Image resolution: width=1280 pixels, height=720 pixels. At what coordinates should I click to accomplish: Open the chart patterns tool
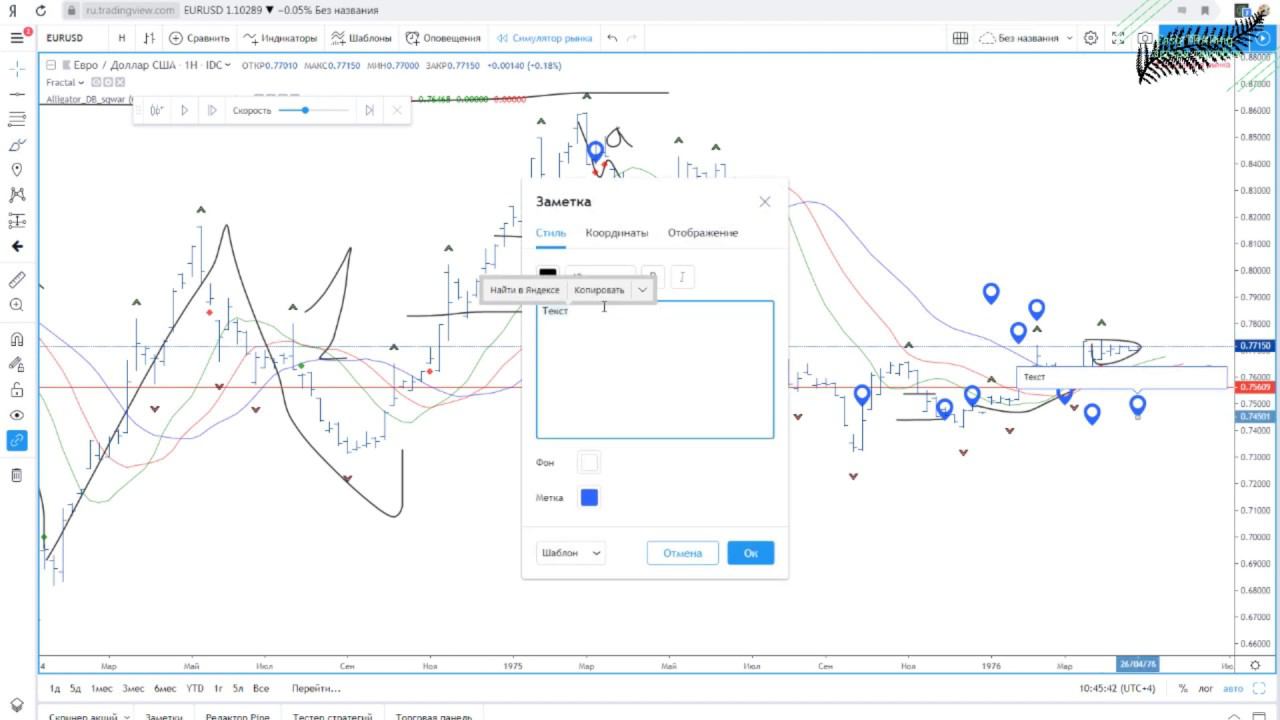coord(17,195)
